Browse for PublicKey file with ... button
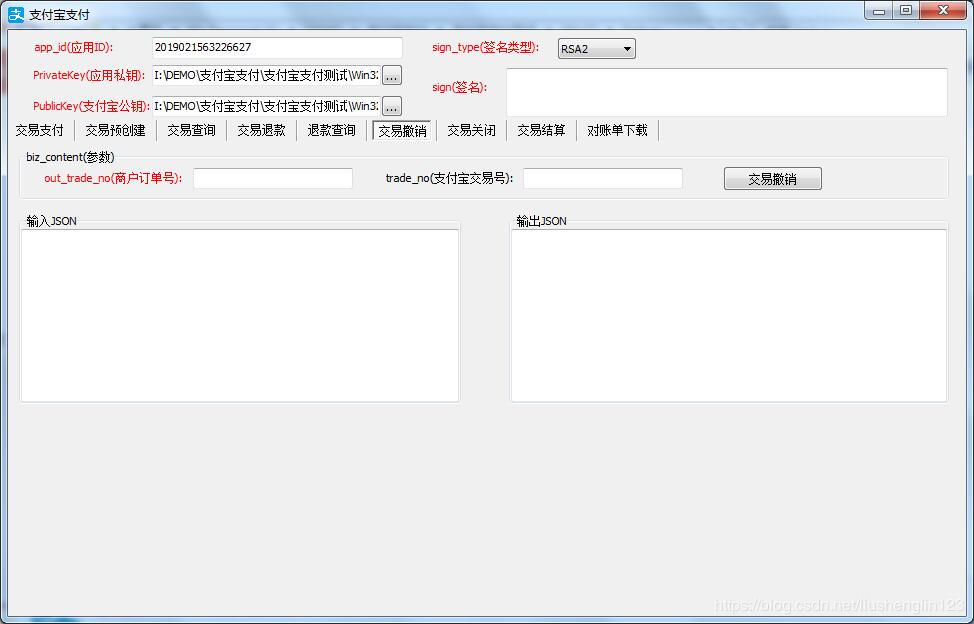 [x=391, y=106]
